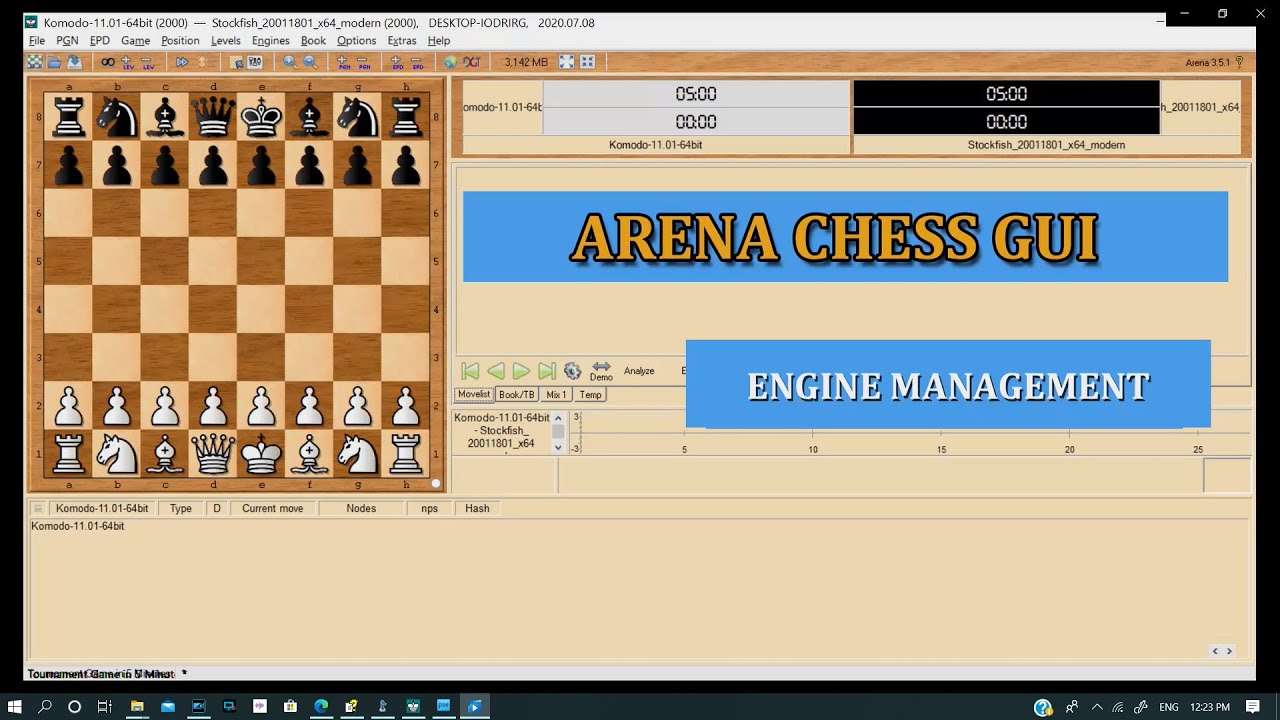The width and height of the screenshot is (1280, 720).
Task: Select the white pawn on e2
Action: (261, 407)
